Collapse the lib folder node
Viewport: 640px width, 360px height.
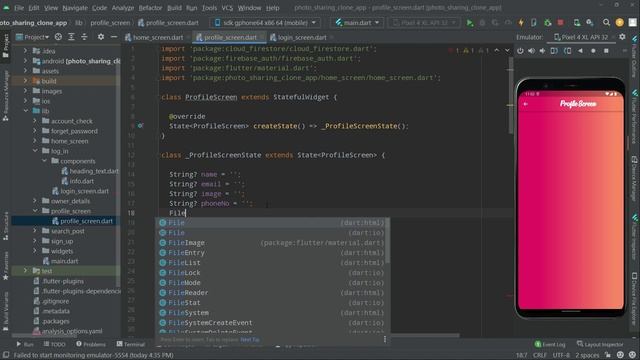(26, 111)
